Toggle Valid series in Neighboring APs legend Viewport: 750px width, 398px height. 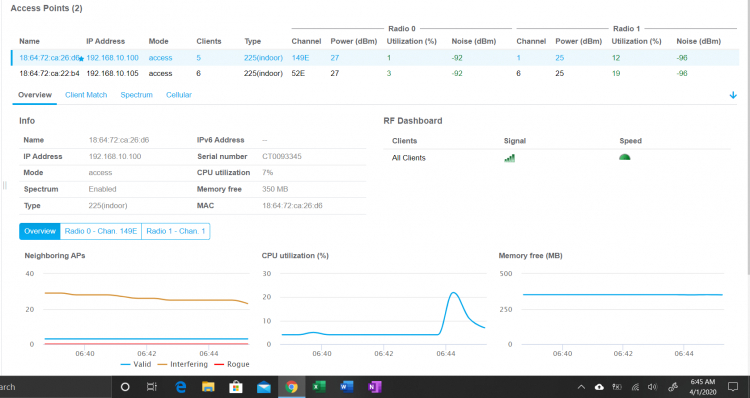coord(136,364)
